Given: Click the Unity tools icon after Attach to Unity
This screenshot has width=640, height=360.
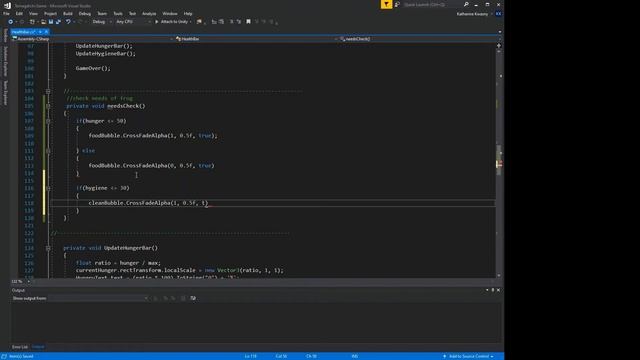Looking at the screenshot, I should click(x=199, y=22).
